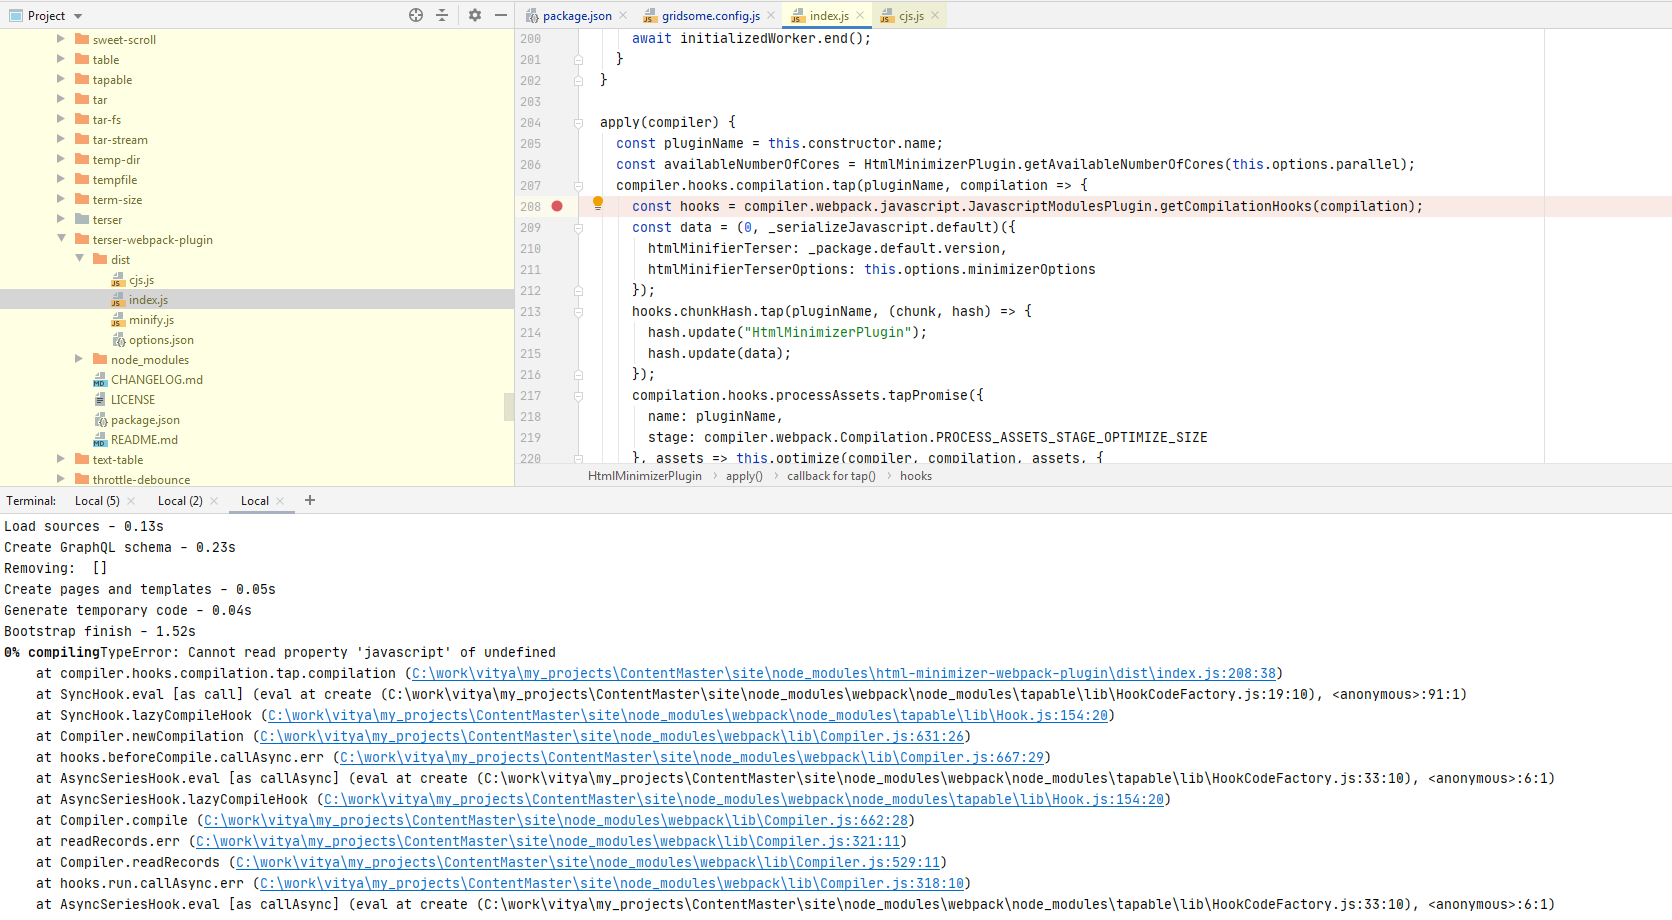Click the JS file icon next to cjs.js in the tree
Viewport: 1672px width, 920px height.
(x=117, y=280)
